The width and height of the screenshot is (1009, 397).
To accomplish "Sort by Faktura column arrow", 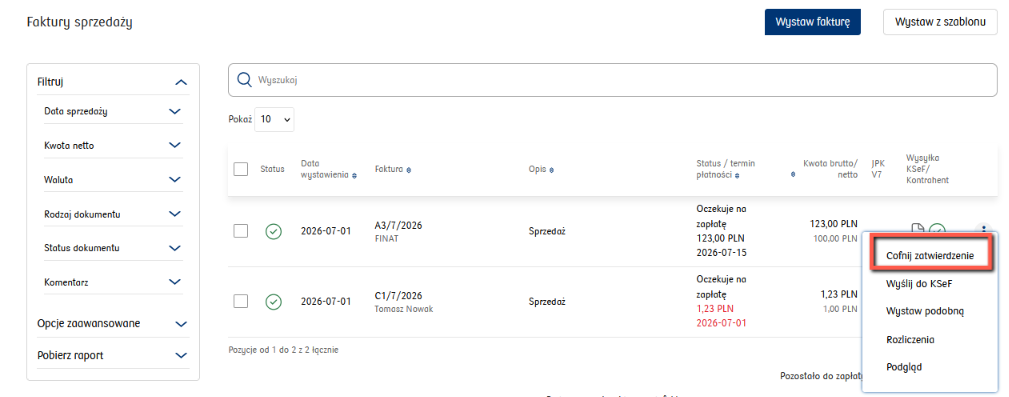I will click(x=409, y=169).
